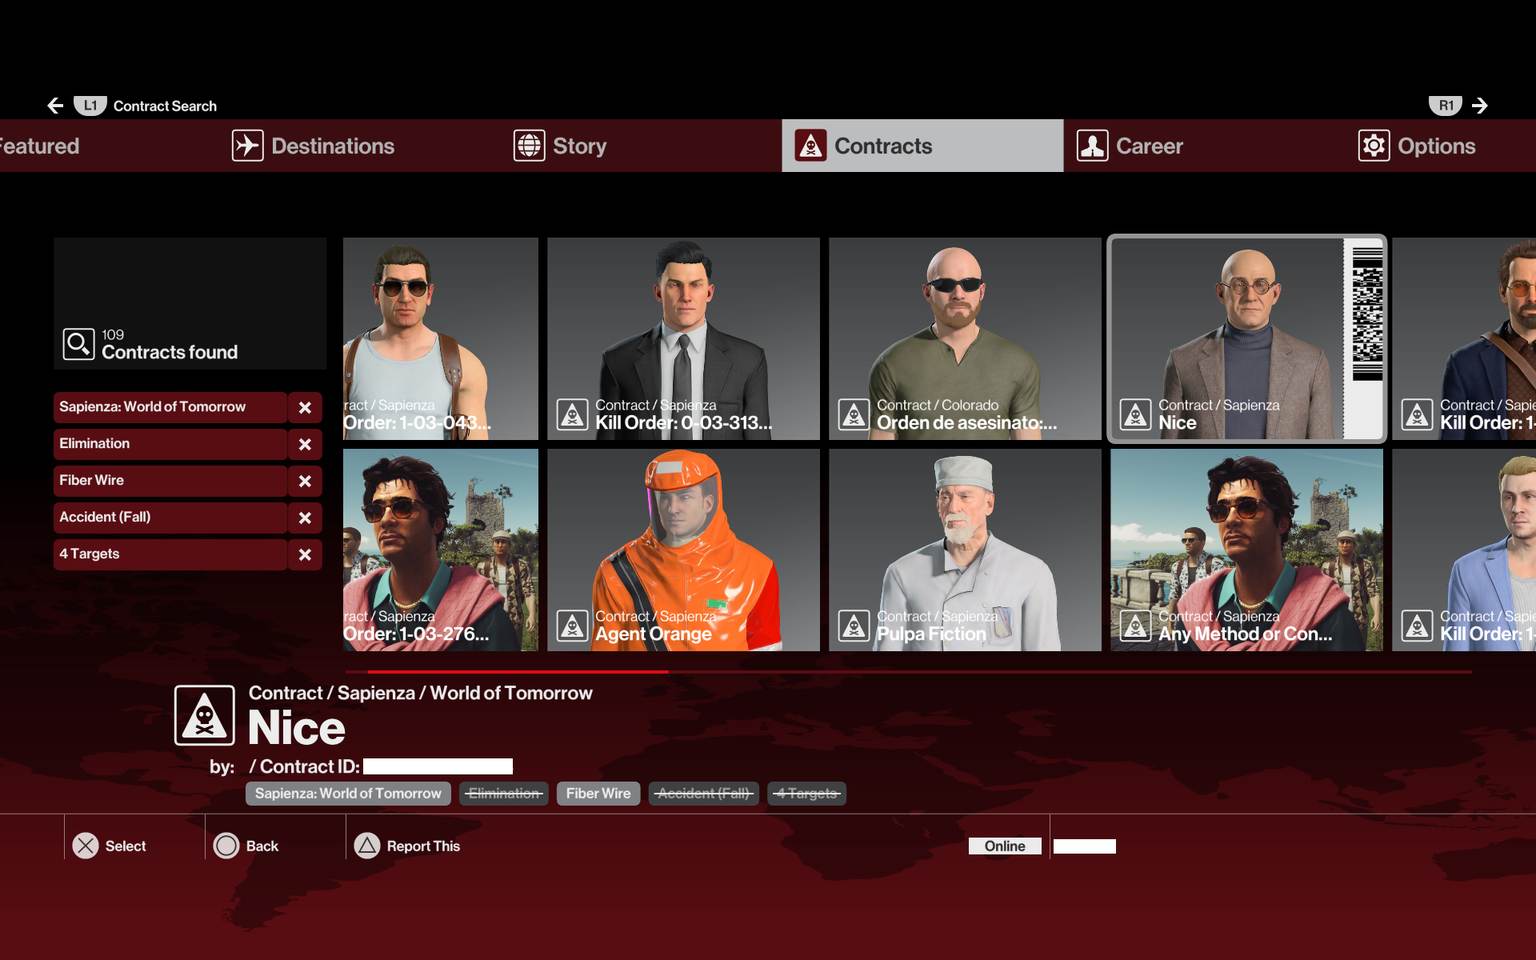Screen dimensions: 1536x960
Task: Click the 109 Contracts found text
Action: (x=169, y=344)
